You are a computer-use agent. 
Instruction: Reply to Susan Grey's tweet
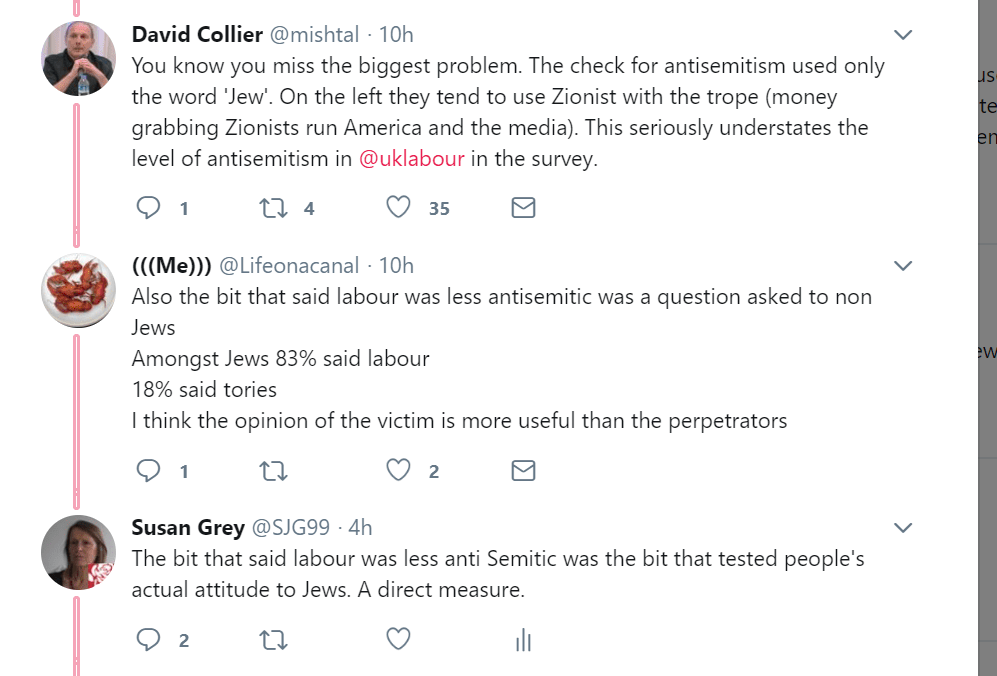[x=149, y=640]
